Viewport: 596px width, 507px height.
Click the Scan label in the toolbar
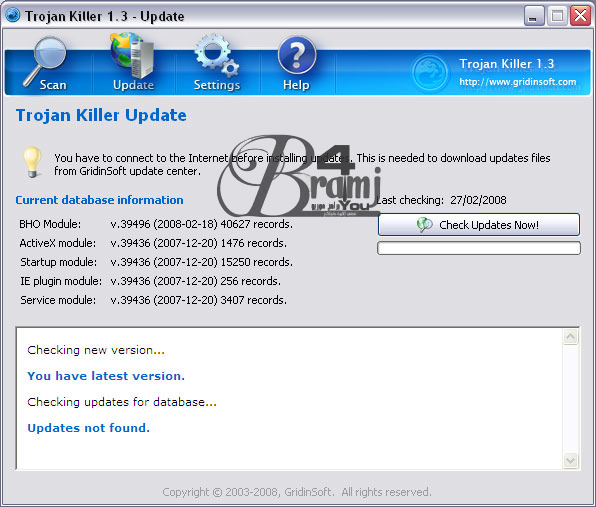point(53,84)
